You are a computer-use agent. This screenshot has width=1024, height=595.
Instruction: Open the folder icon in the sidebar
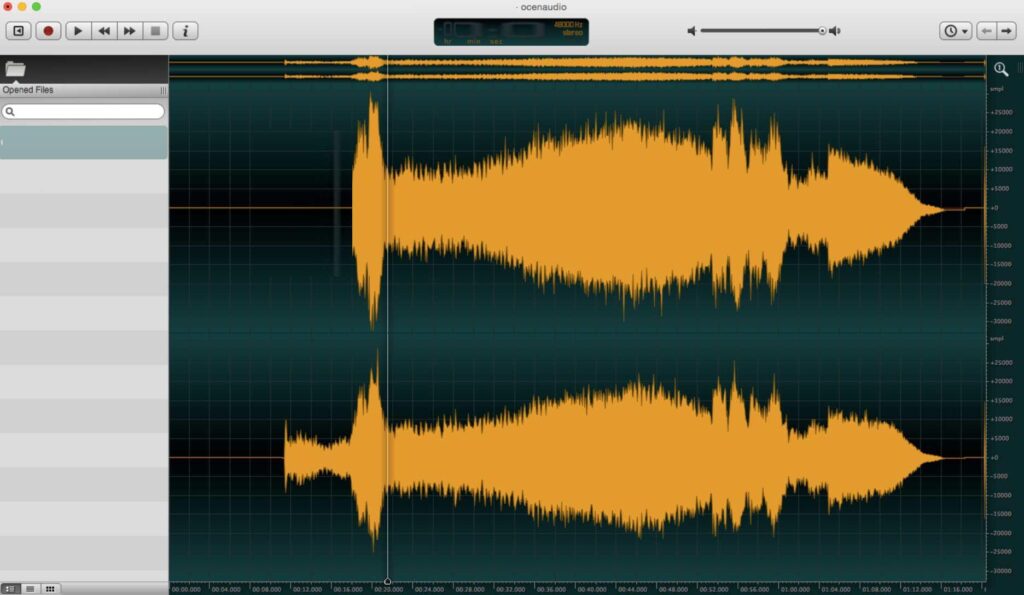point(15,69)
